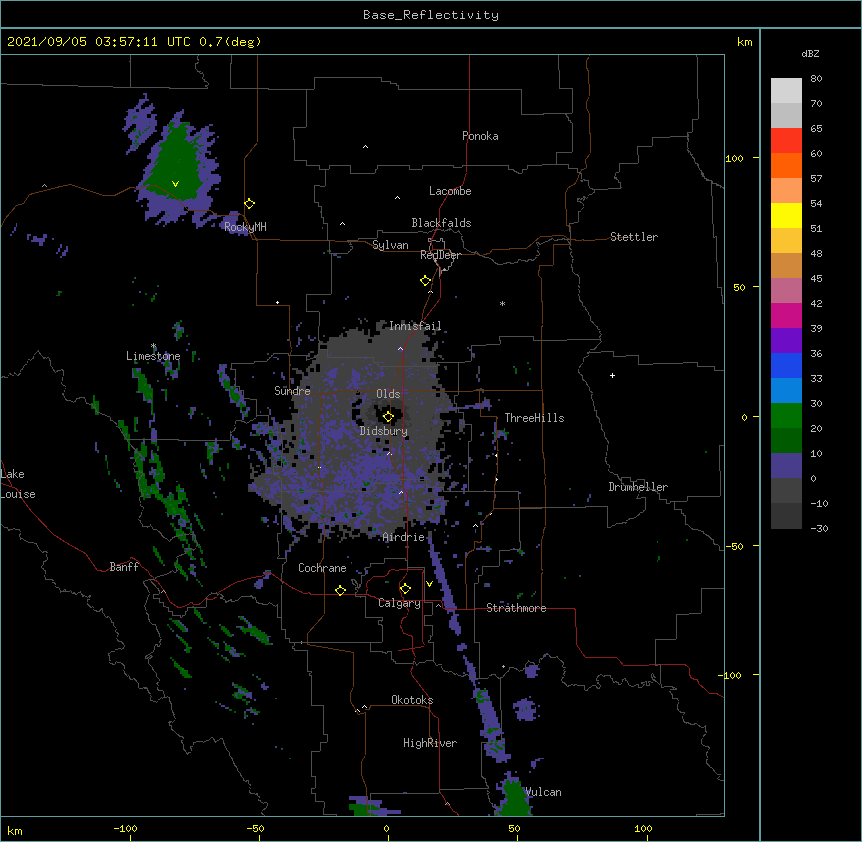Click the Lacombe city label

point(450,191)
